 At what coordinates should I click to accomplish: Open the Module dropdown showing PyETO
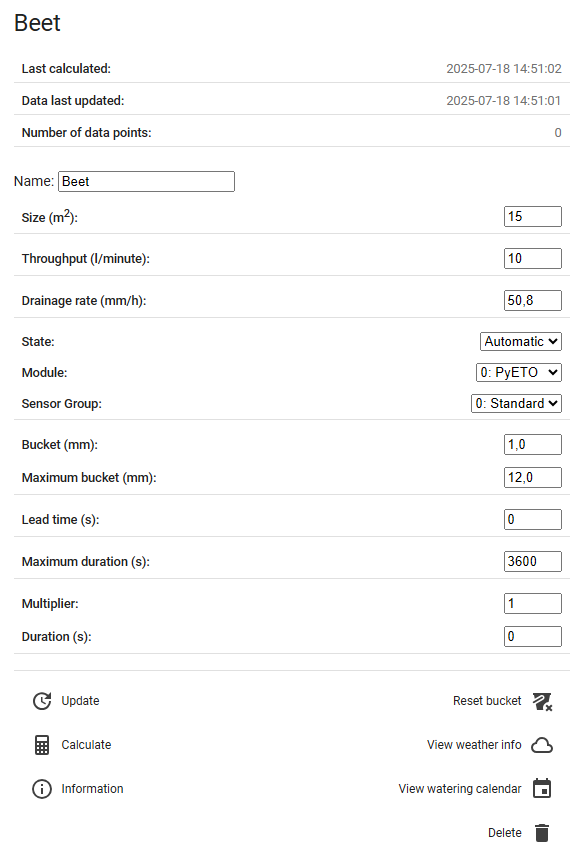pyautogui.click(x=519, y=373)
